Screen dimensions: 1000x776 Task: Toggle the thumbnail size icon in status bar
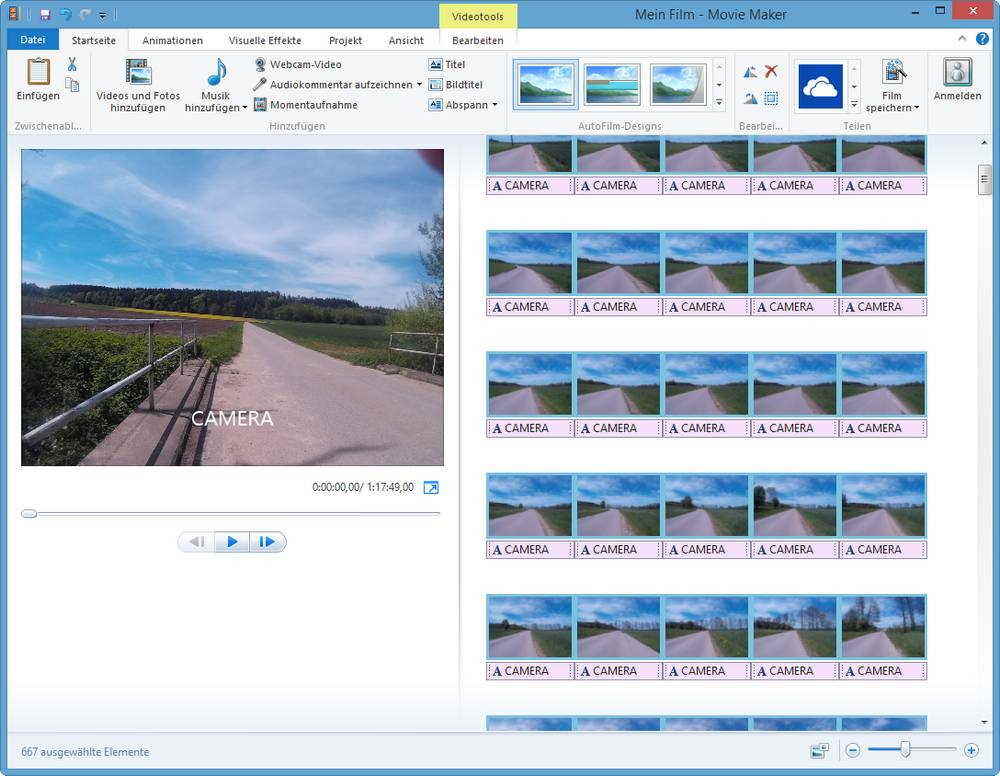pyautogui.click(x=820, y=750)
